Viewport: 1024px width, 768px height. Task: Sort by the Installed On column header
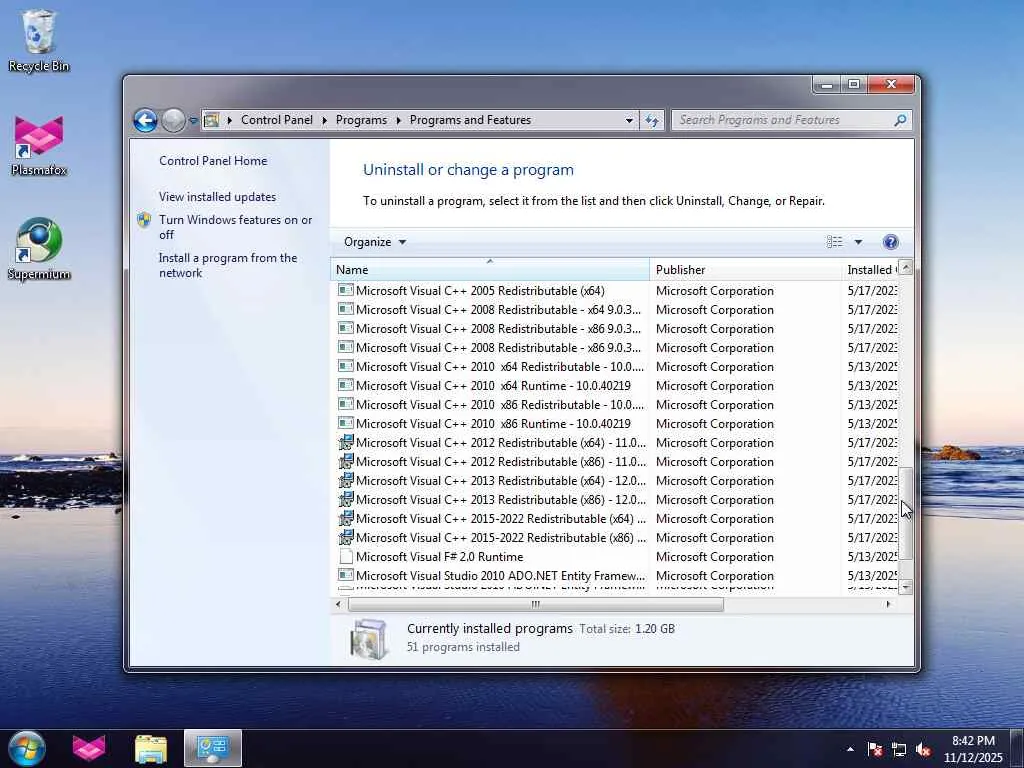tap(870, 270)
